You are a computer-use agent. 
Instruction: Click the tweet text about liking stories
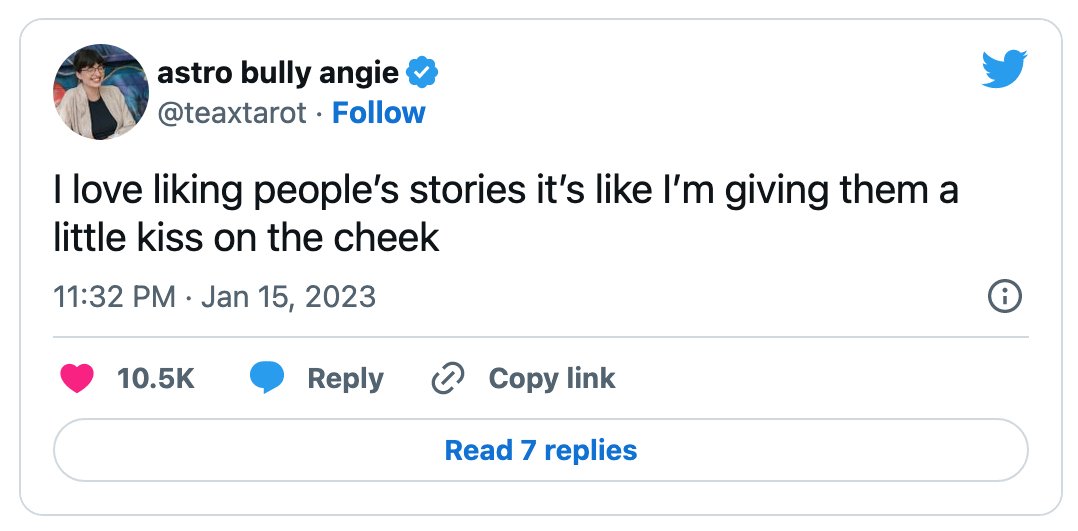coord(506,215)
